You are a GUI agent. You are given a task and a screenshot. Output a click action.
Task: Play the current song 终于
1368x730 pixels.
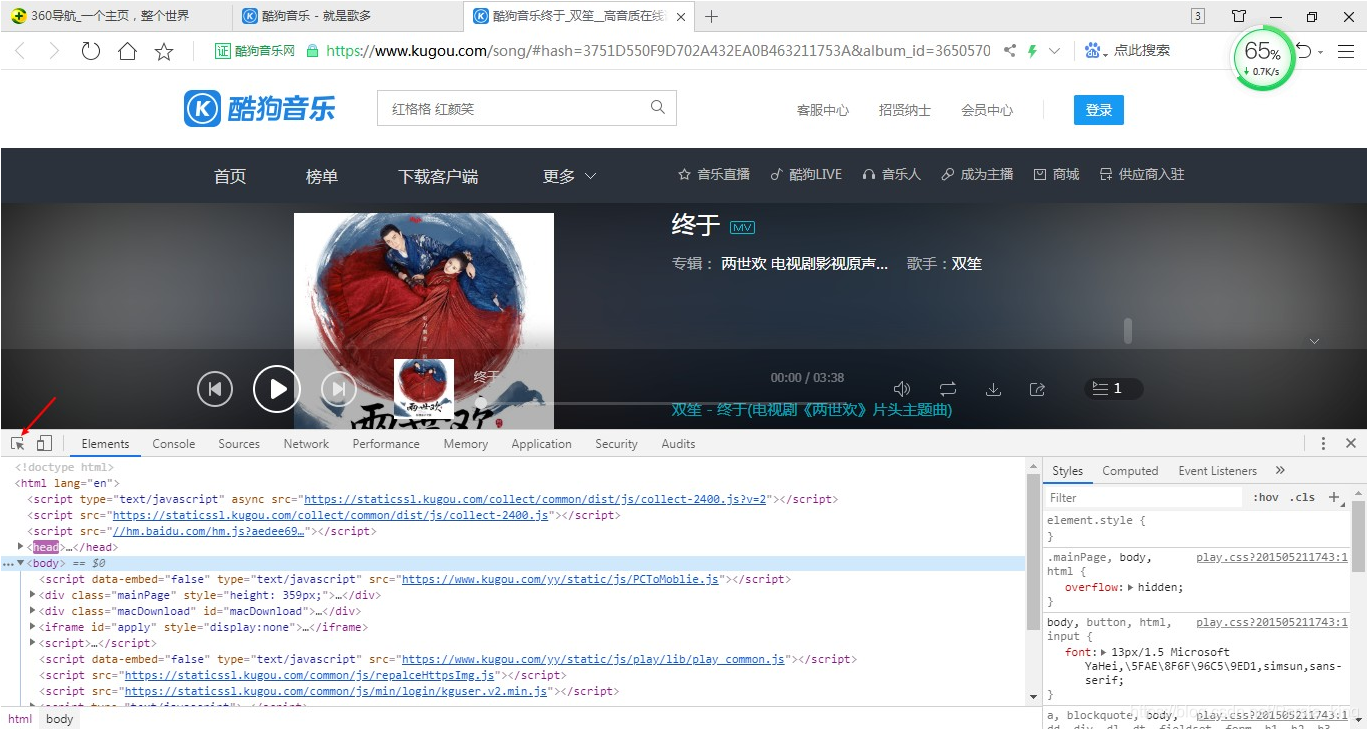pyautogui.click(x=277, y=388)
